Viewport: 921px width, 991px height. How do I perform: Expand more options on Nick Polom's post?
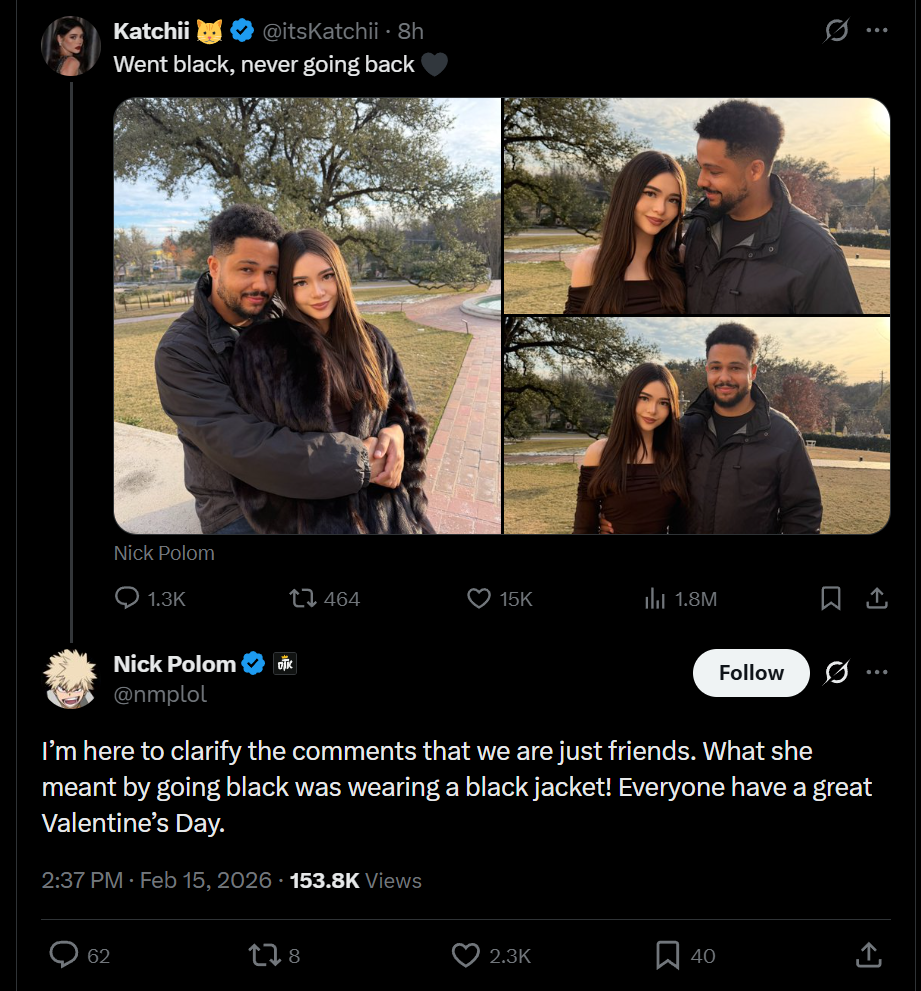877,672
